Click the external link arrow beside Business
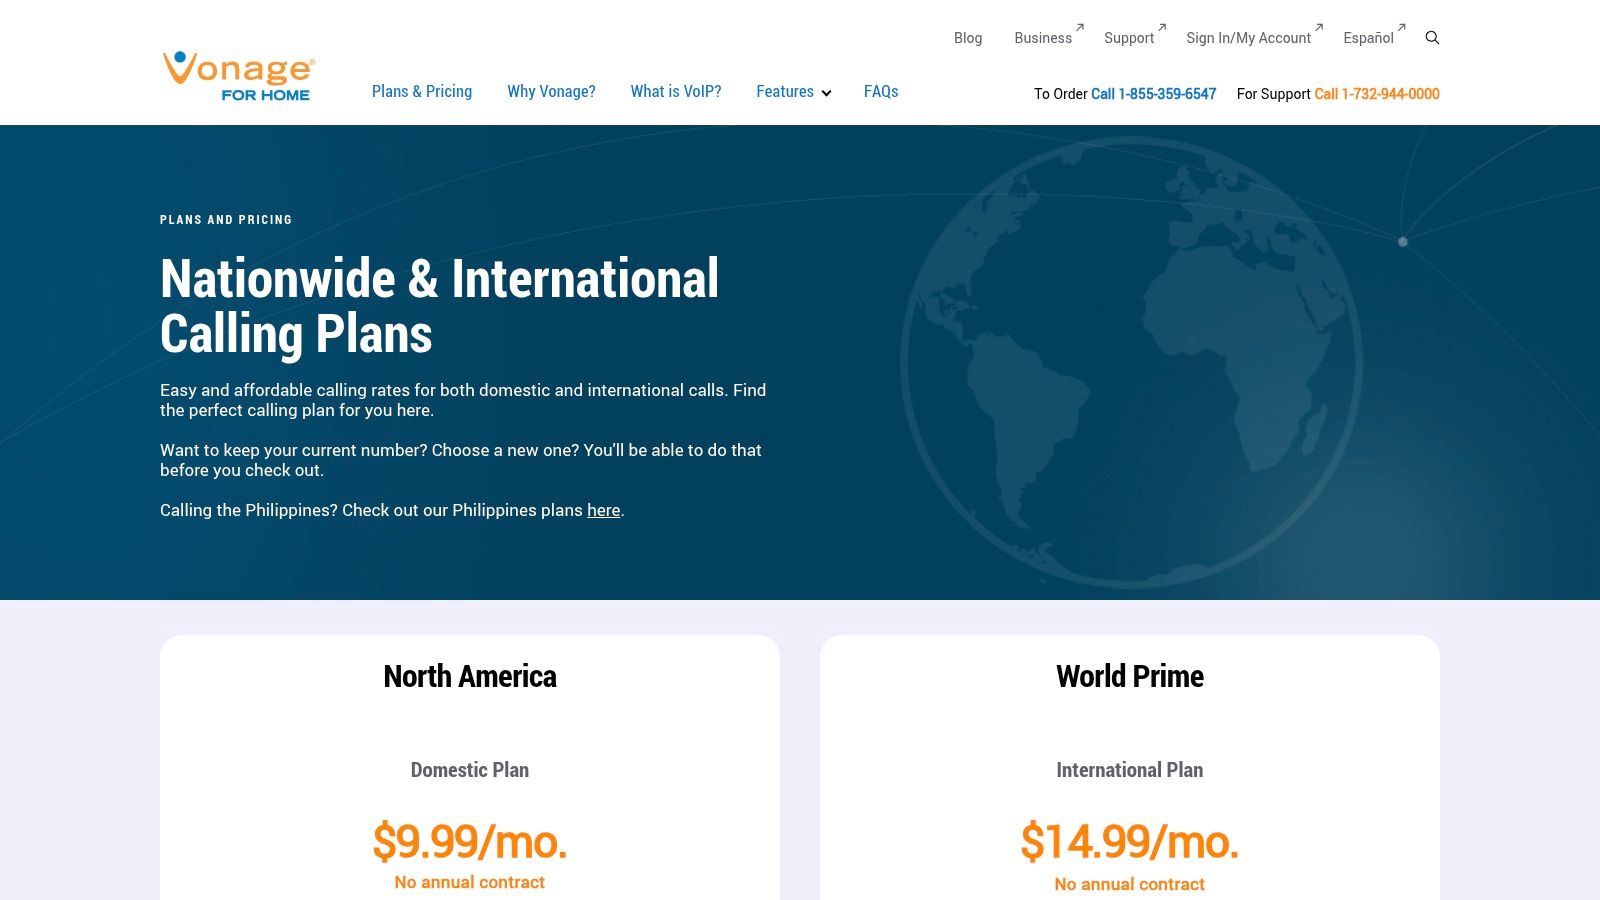 coord(1080,28)
